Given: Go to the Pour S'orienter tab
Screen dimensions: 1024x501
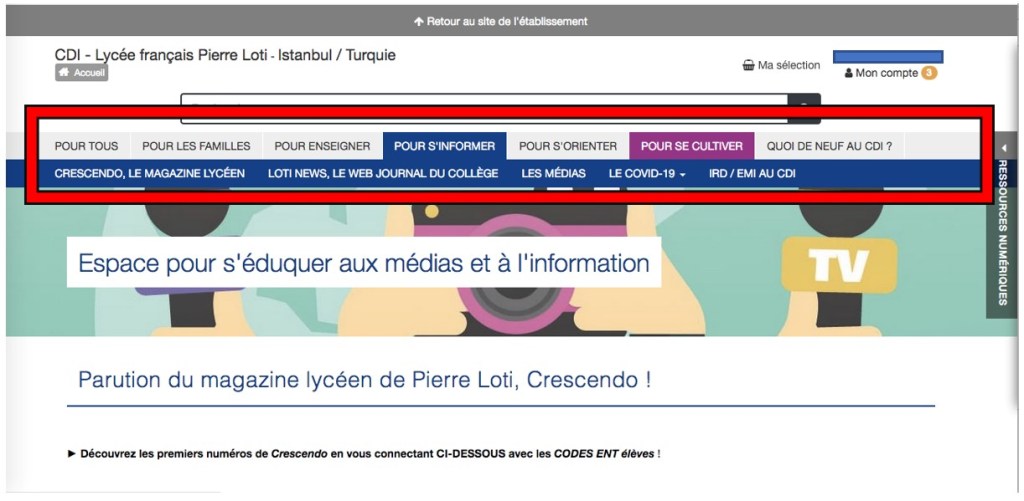Looking at the screenshot, I should click(567, 146).
